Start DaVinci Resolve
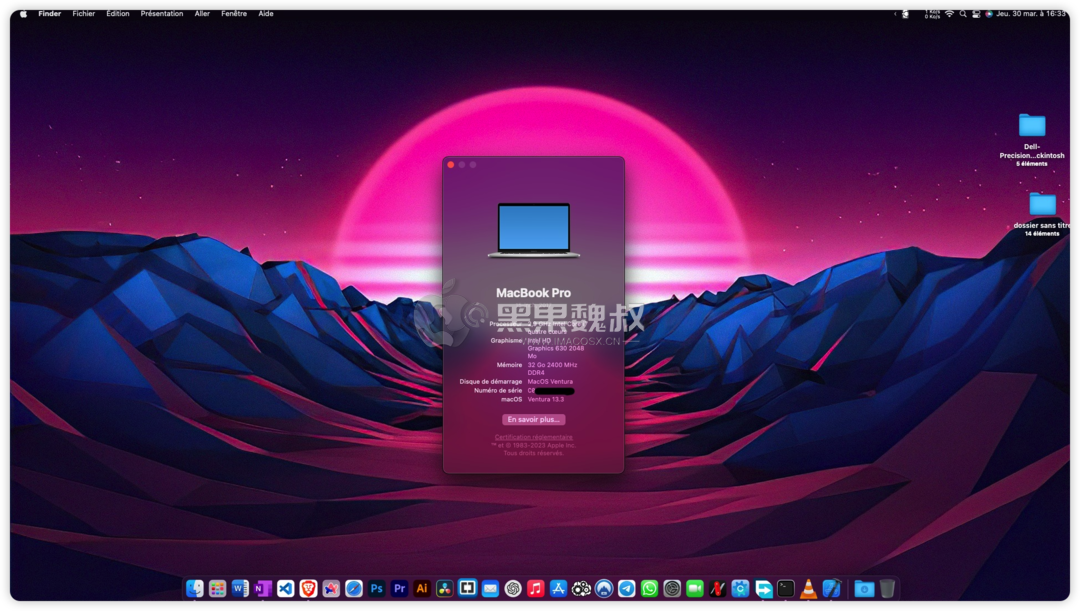The image size is (1080, 611). click(444, 588)
